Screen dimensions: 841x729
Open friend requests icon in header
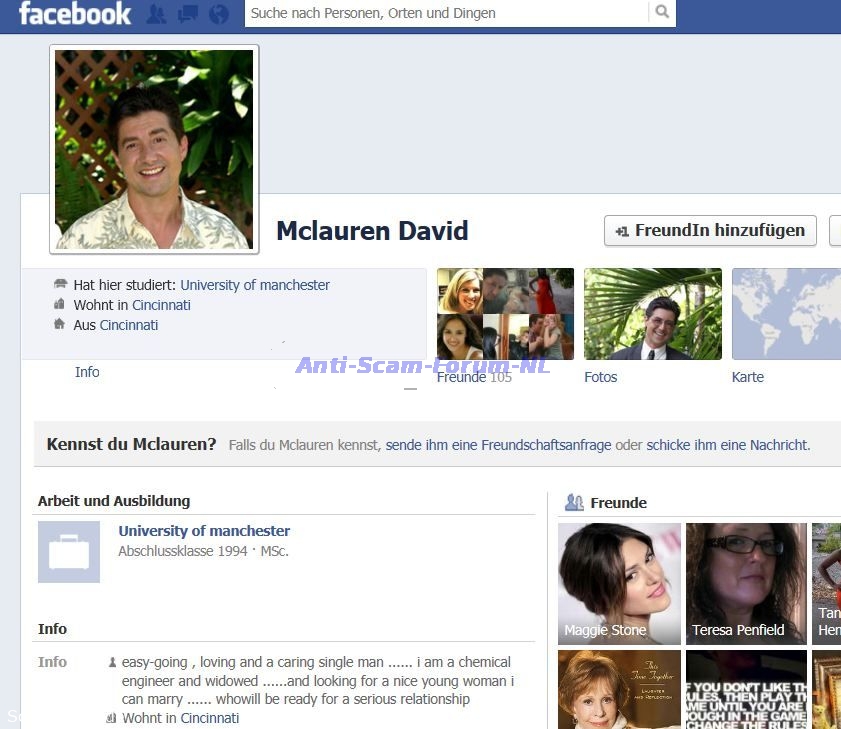[157, 14]
